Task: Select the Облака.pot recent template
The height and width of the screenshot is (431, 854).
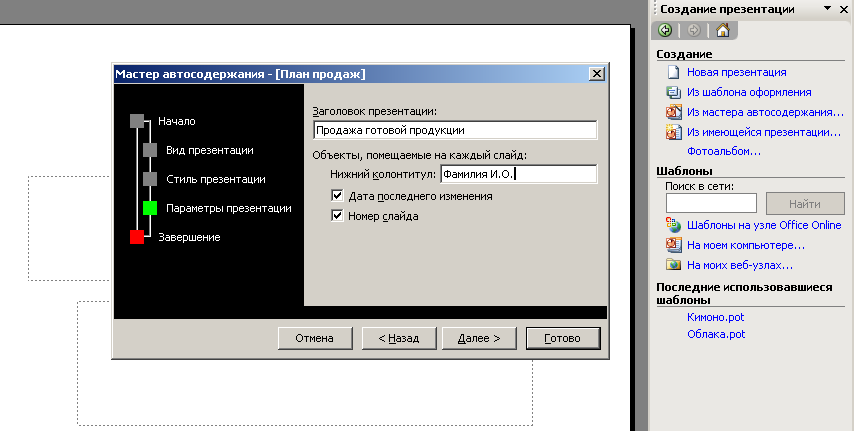Action: 716,334
